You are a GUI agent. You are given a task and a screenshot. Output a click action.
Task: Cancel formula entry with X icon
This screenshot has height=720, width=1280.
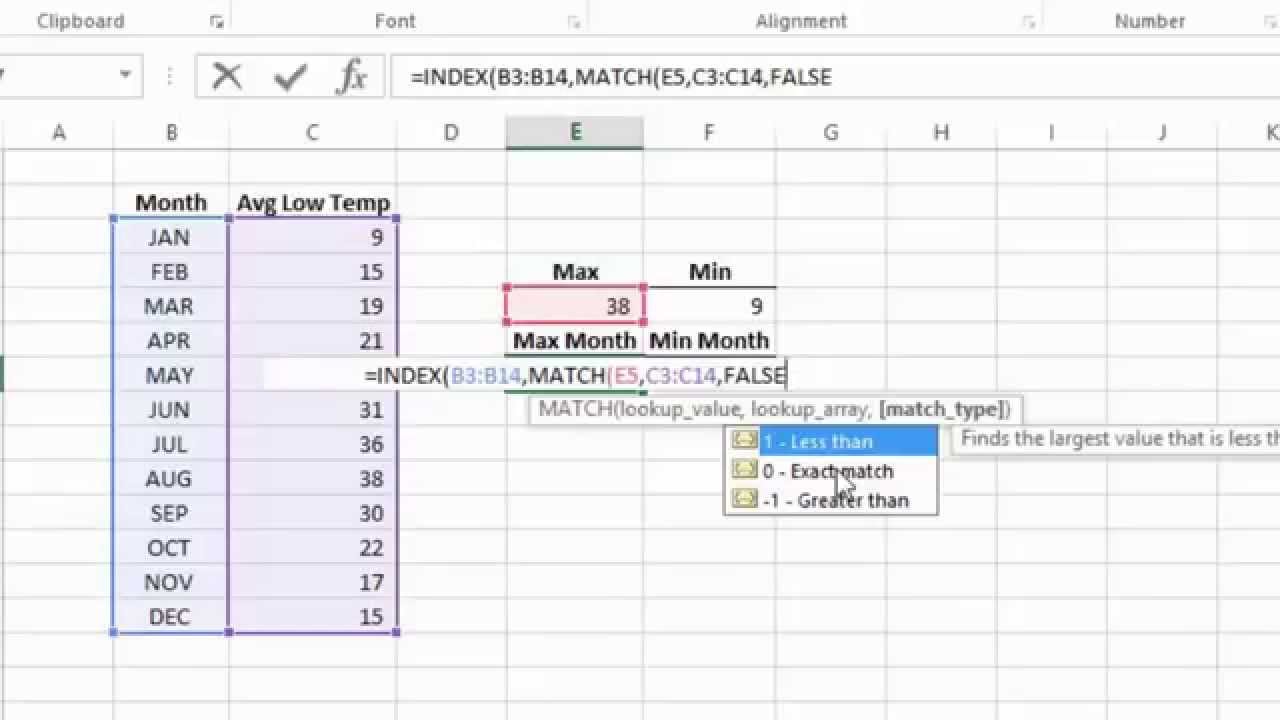(x=227, y=76)
